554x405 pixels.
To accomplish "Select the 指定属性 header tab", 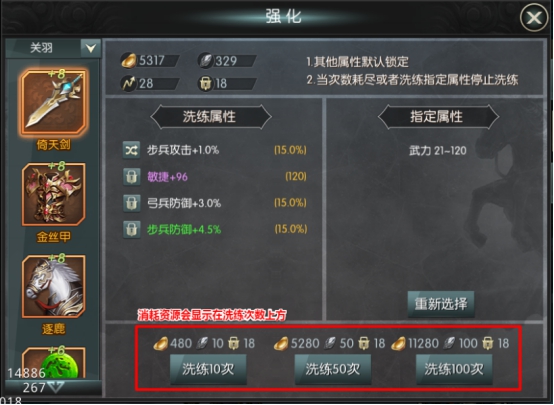I will tap(438, 117).
